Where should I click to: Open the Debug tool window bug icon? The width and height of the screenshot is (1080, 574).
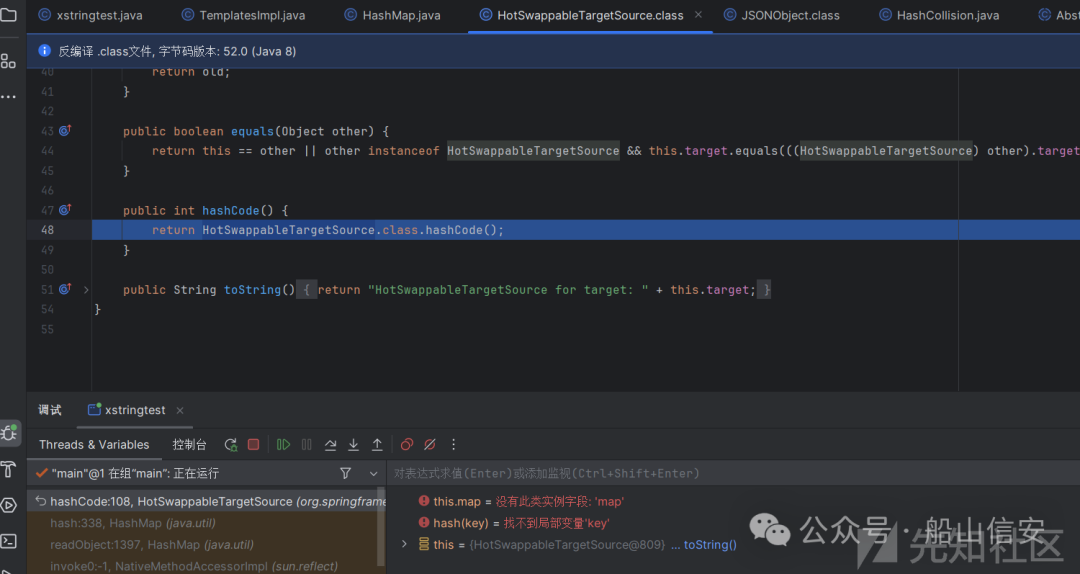click(x=10, y=433)
